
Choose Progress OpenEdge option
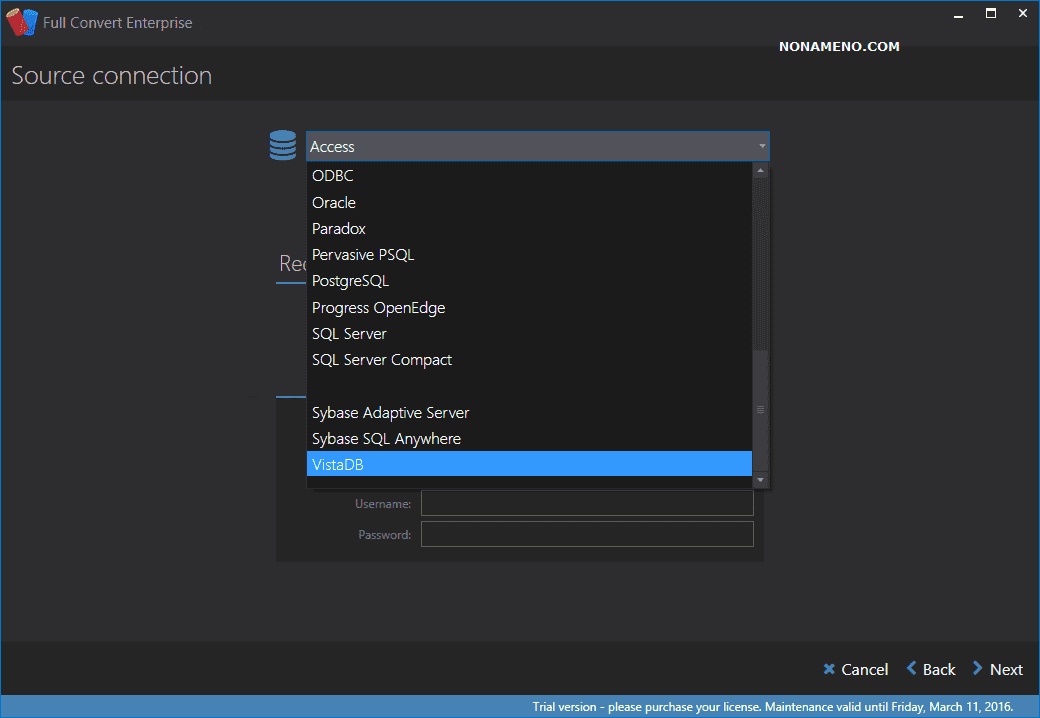(378, 308)
